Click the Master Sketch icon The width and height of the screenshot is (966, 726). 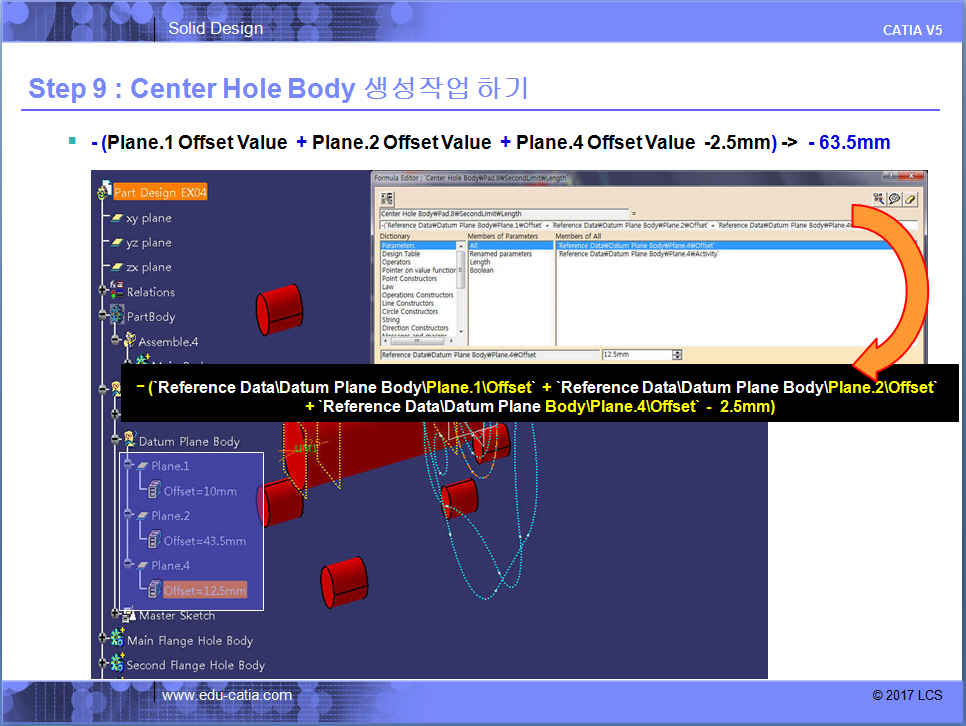pyautogui.click(x=129, y=615)
